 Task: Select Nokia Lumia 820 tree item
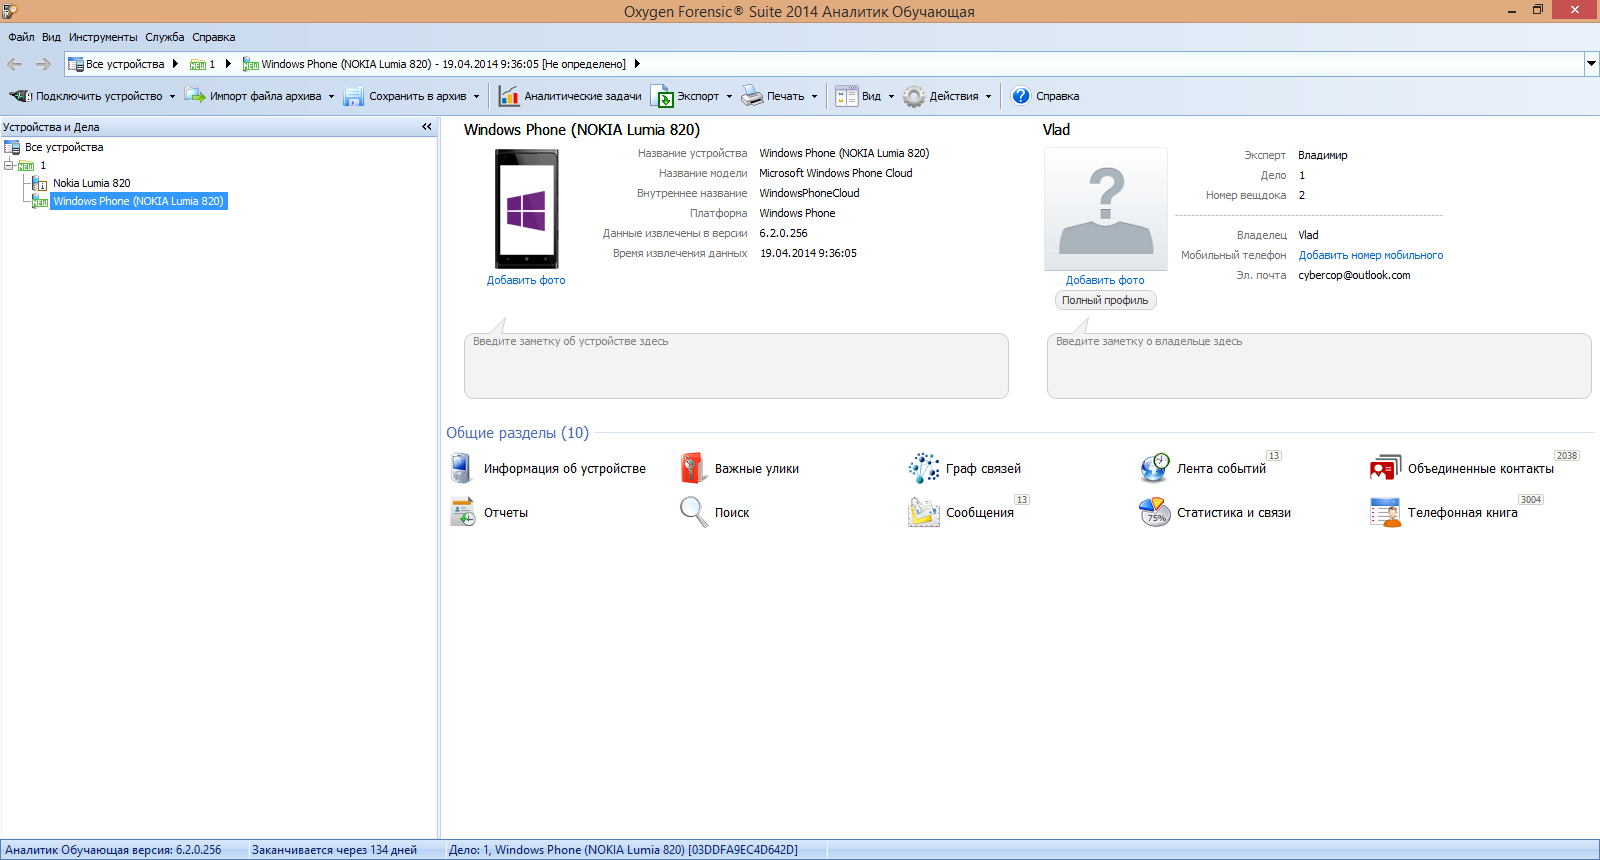pyautogui.click(x=92, y=183)
